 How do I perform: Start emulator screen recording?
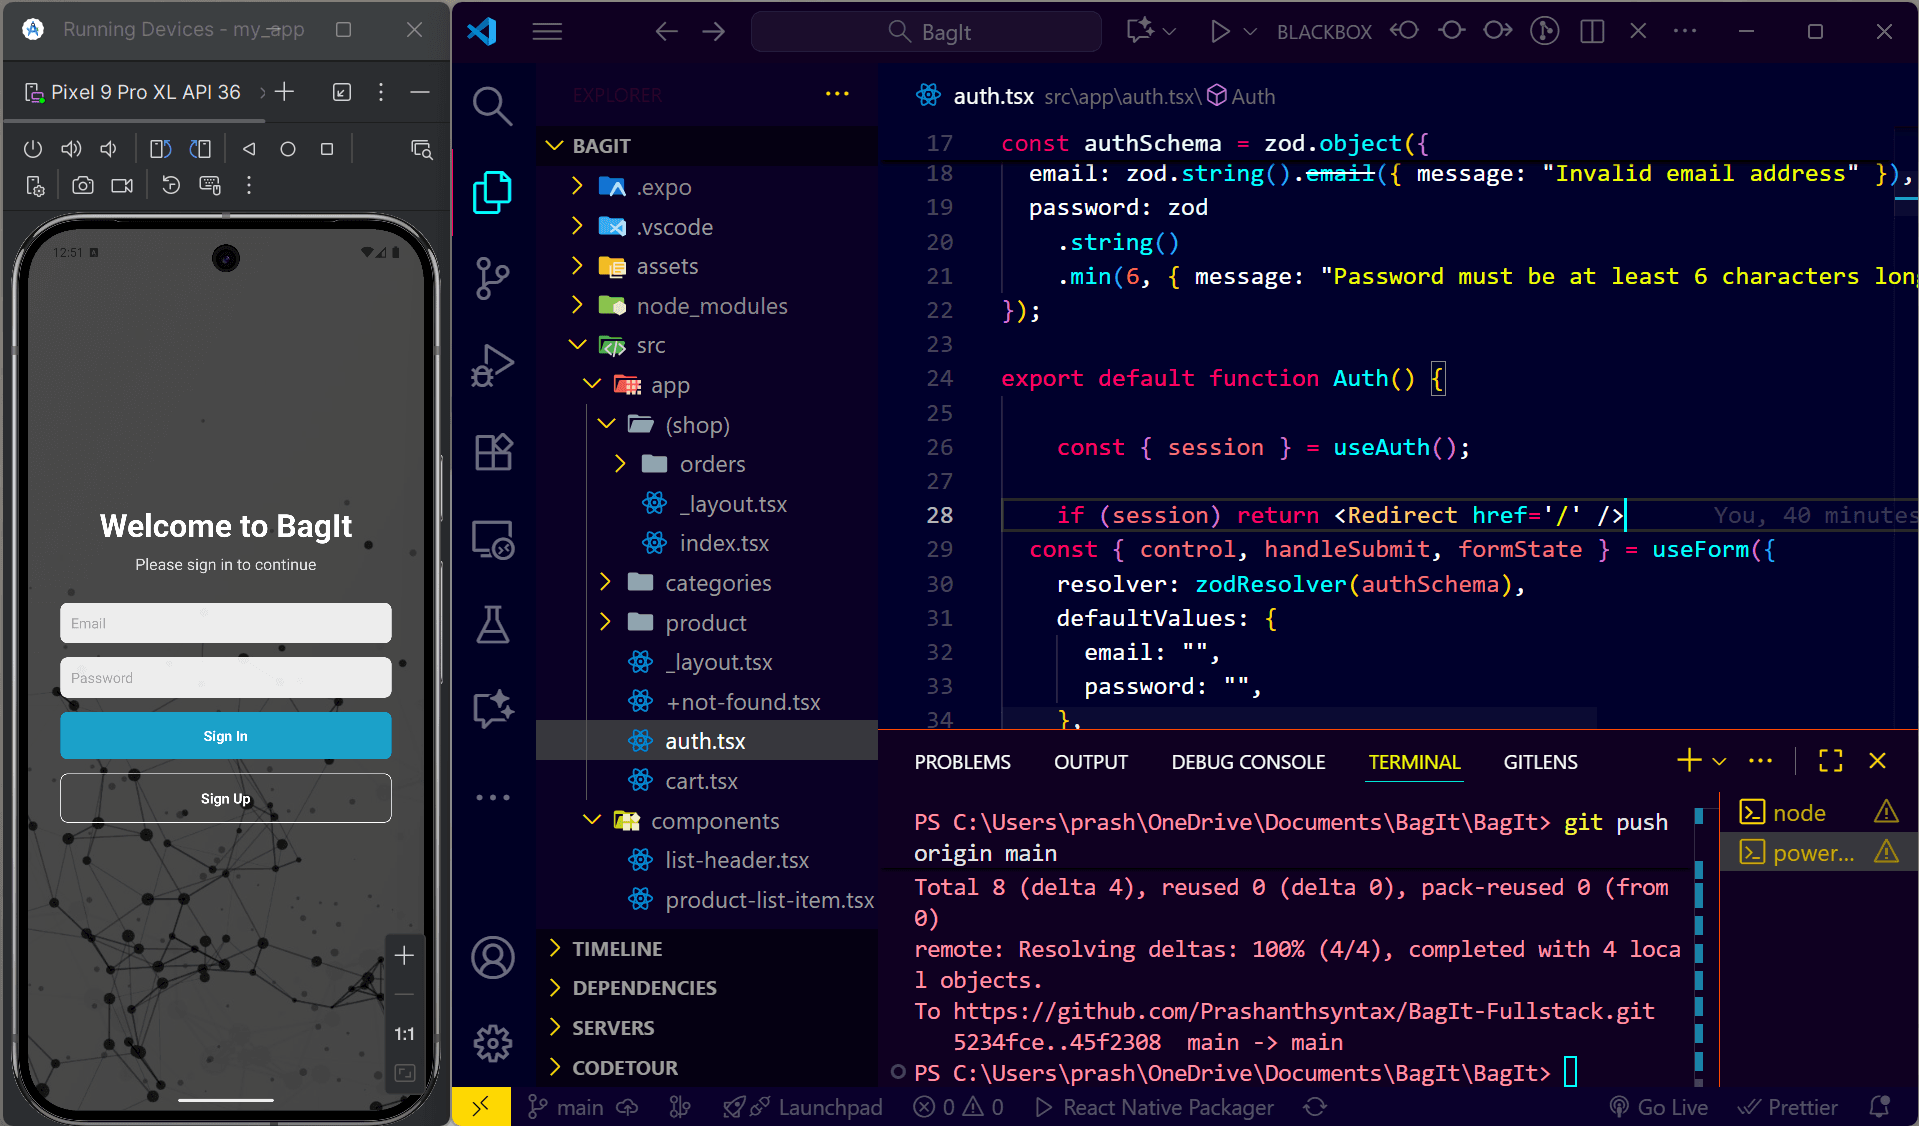pos(122,186)
